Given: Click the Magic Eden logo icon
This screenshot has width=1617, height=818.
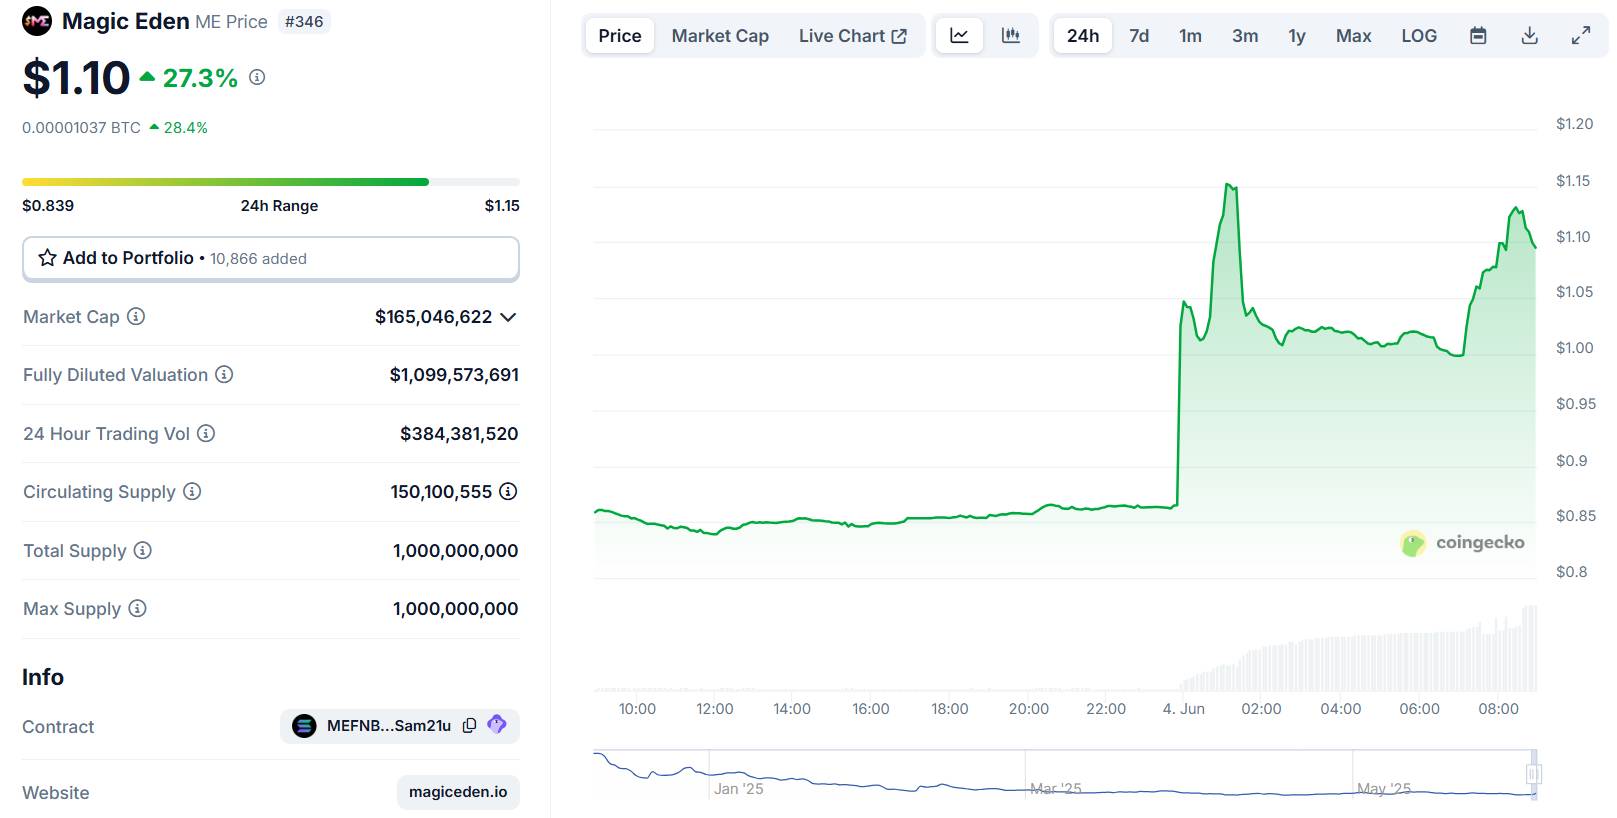Looking at the screenshot, I should click(37, 21).
